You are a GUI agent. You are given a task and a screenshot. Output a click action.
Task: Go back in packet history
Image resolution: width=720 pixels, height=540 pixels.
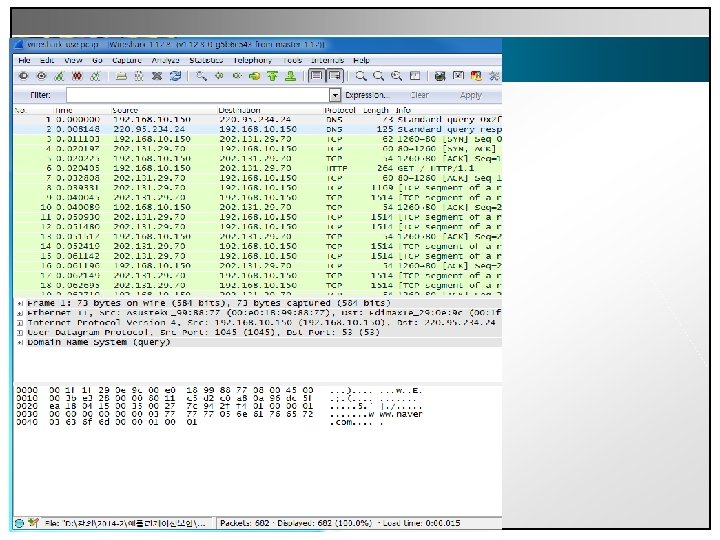[x=219, y=76]
